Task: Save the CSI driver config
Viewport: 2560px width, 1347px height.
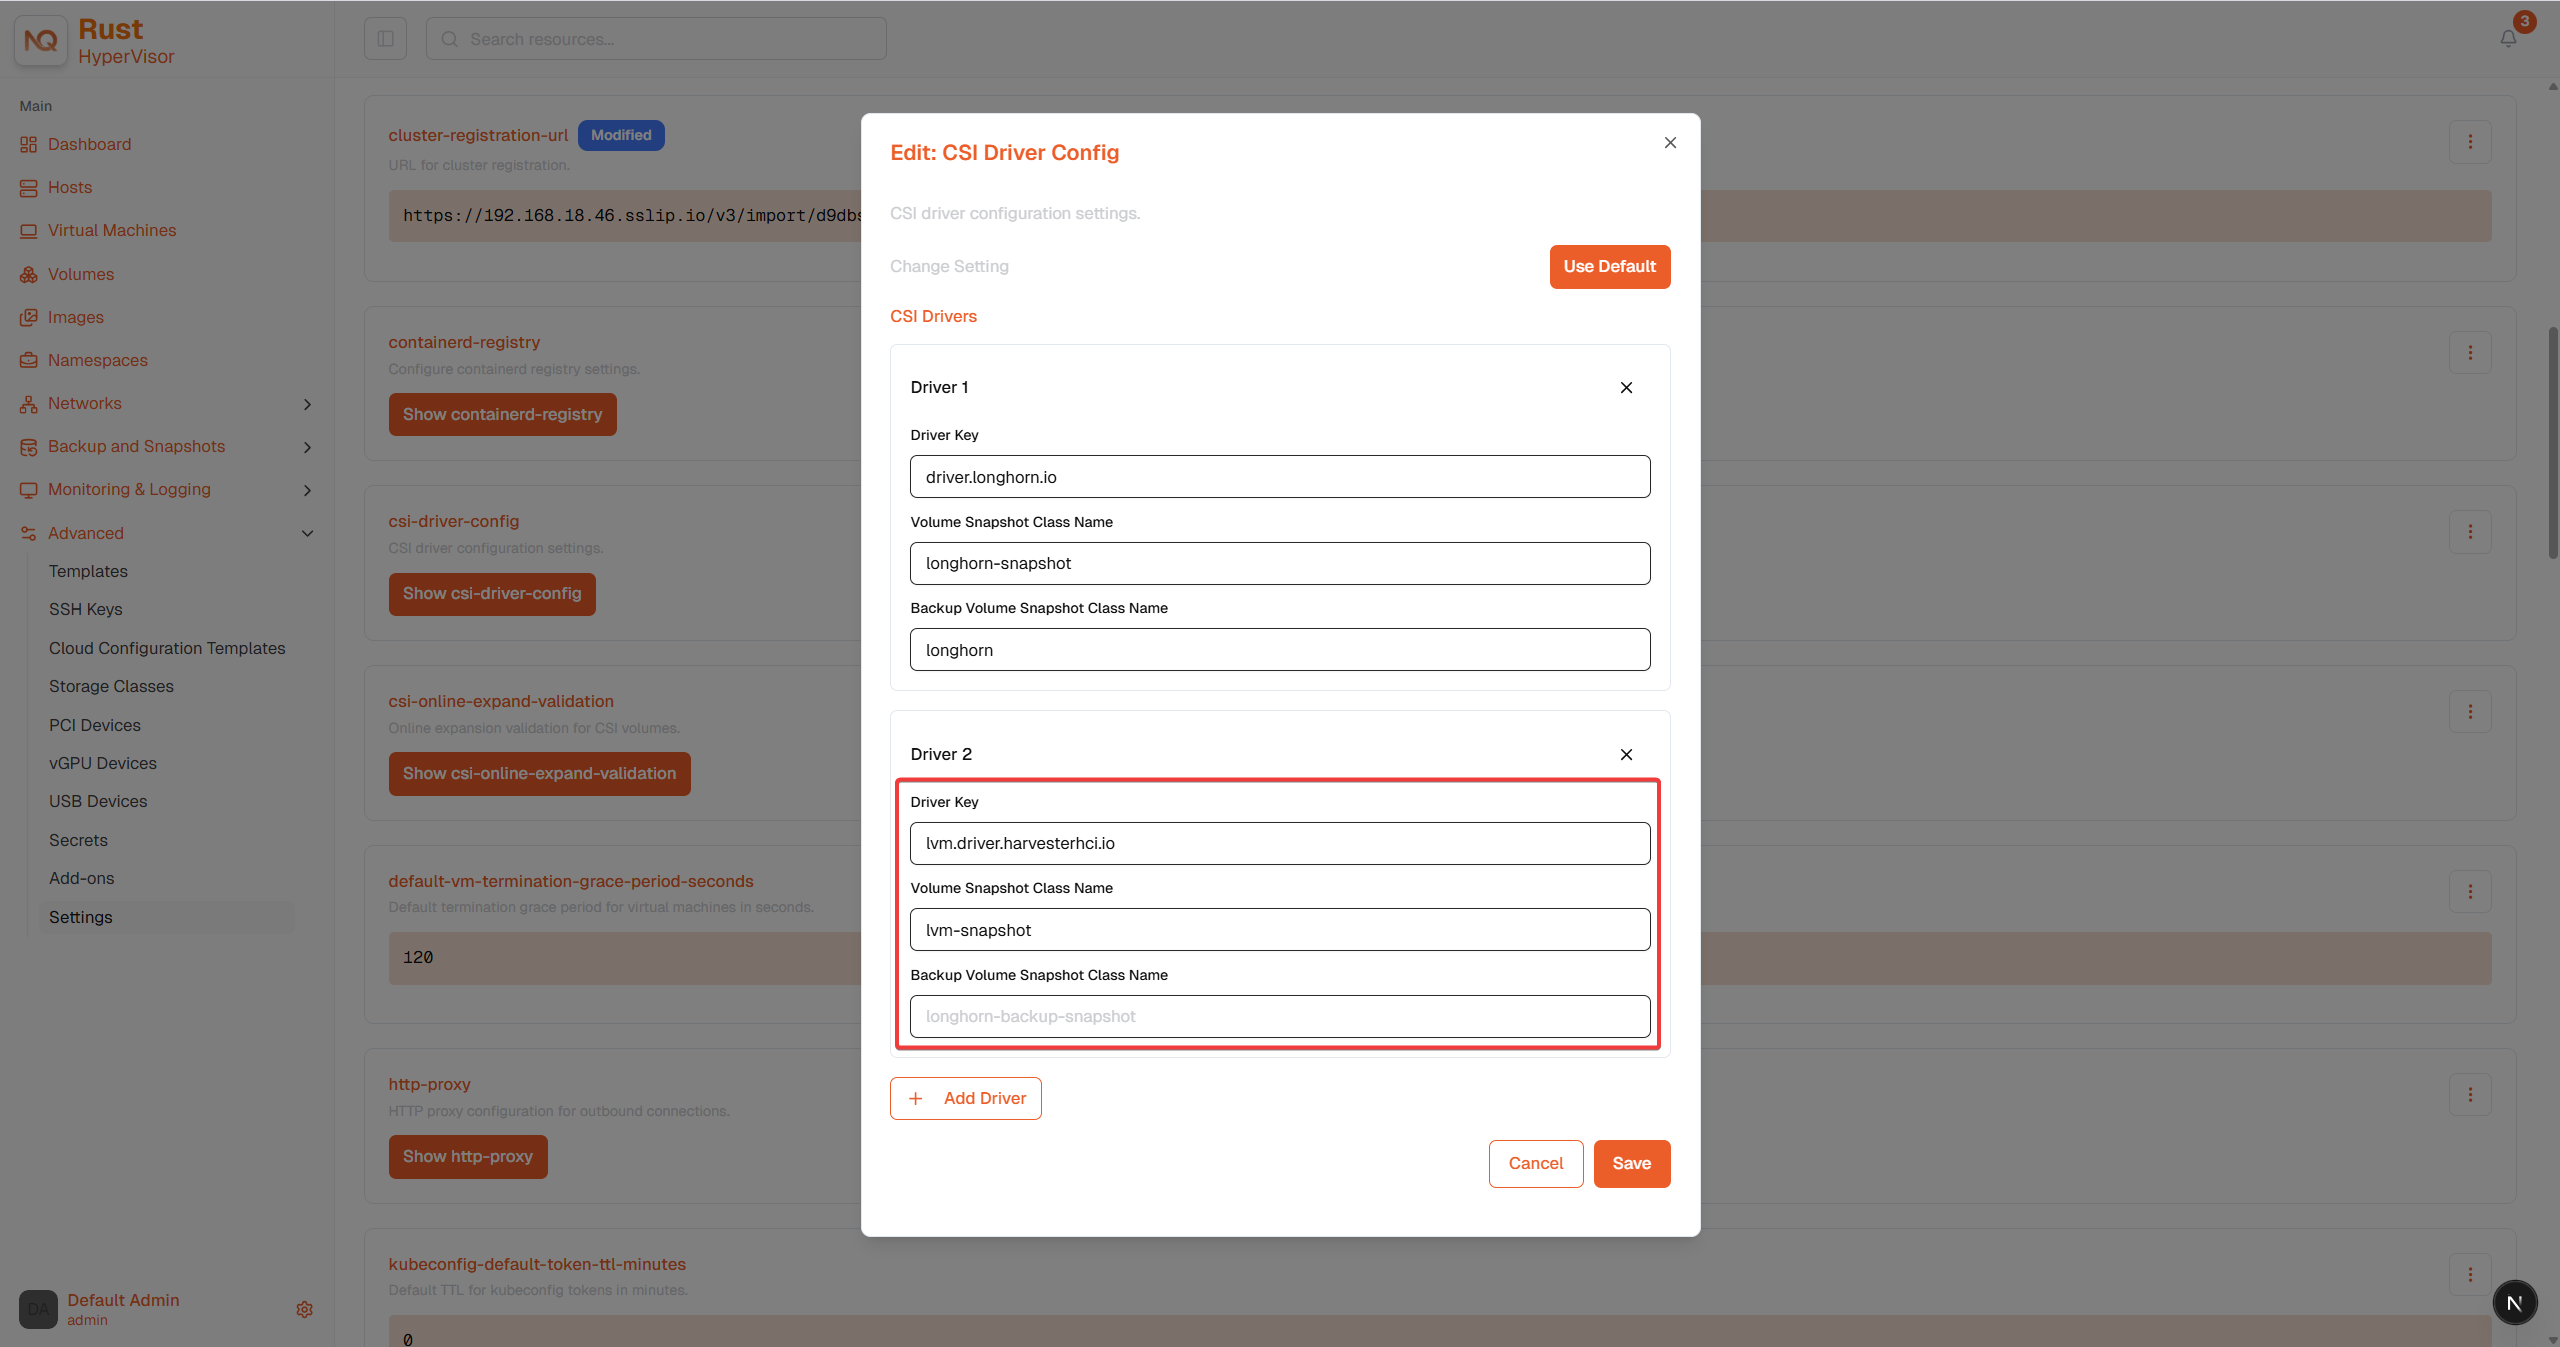Action: pyautogui.click(x=1632, y=1164)
